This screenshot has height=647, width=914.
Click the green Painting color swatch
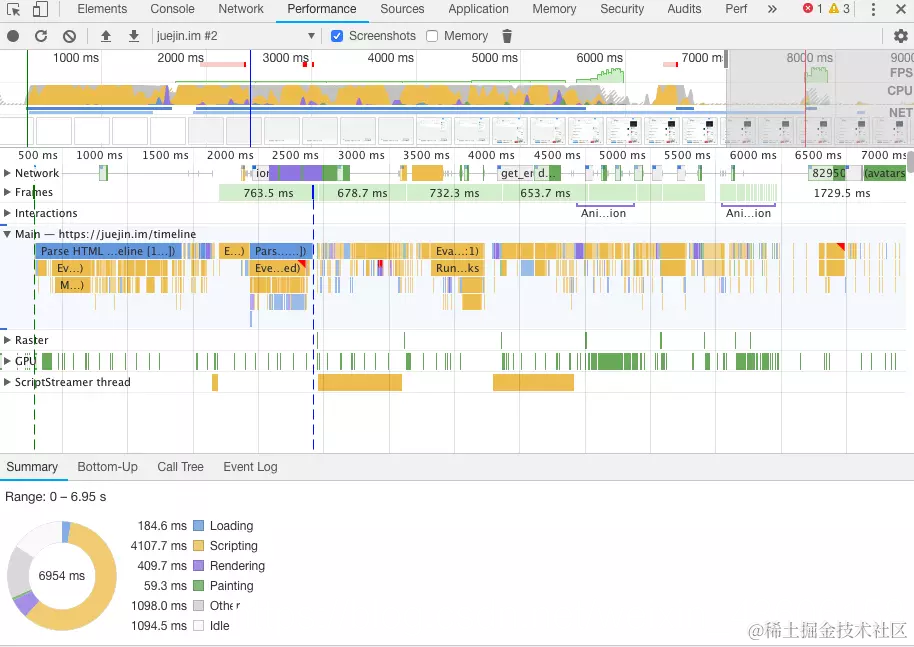point(198,586)
